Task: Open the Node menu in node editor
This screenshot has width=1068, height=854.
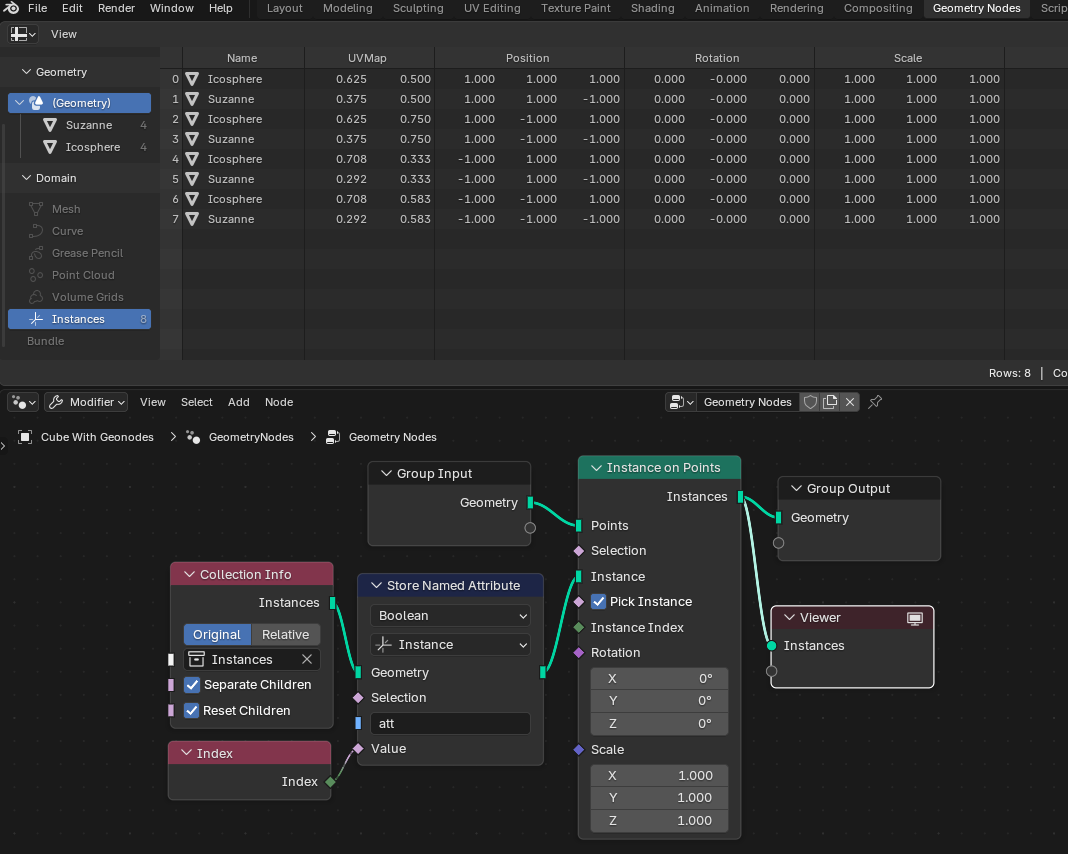Action: (x=279, y=402)
